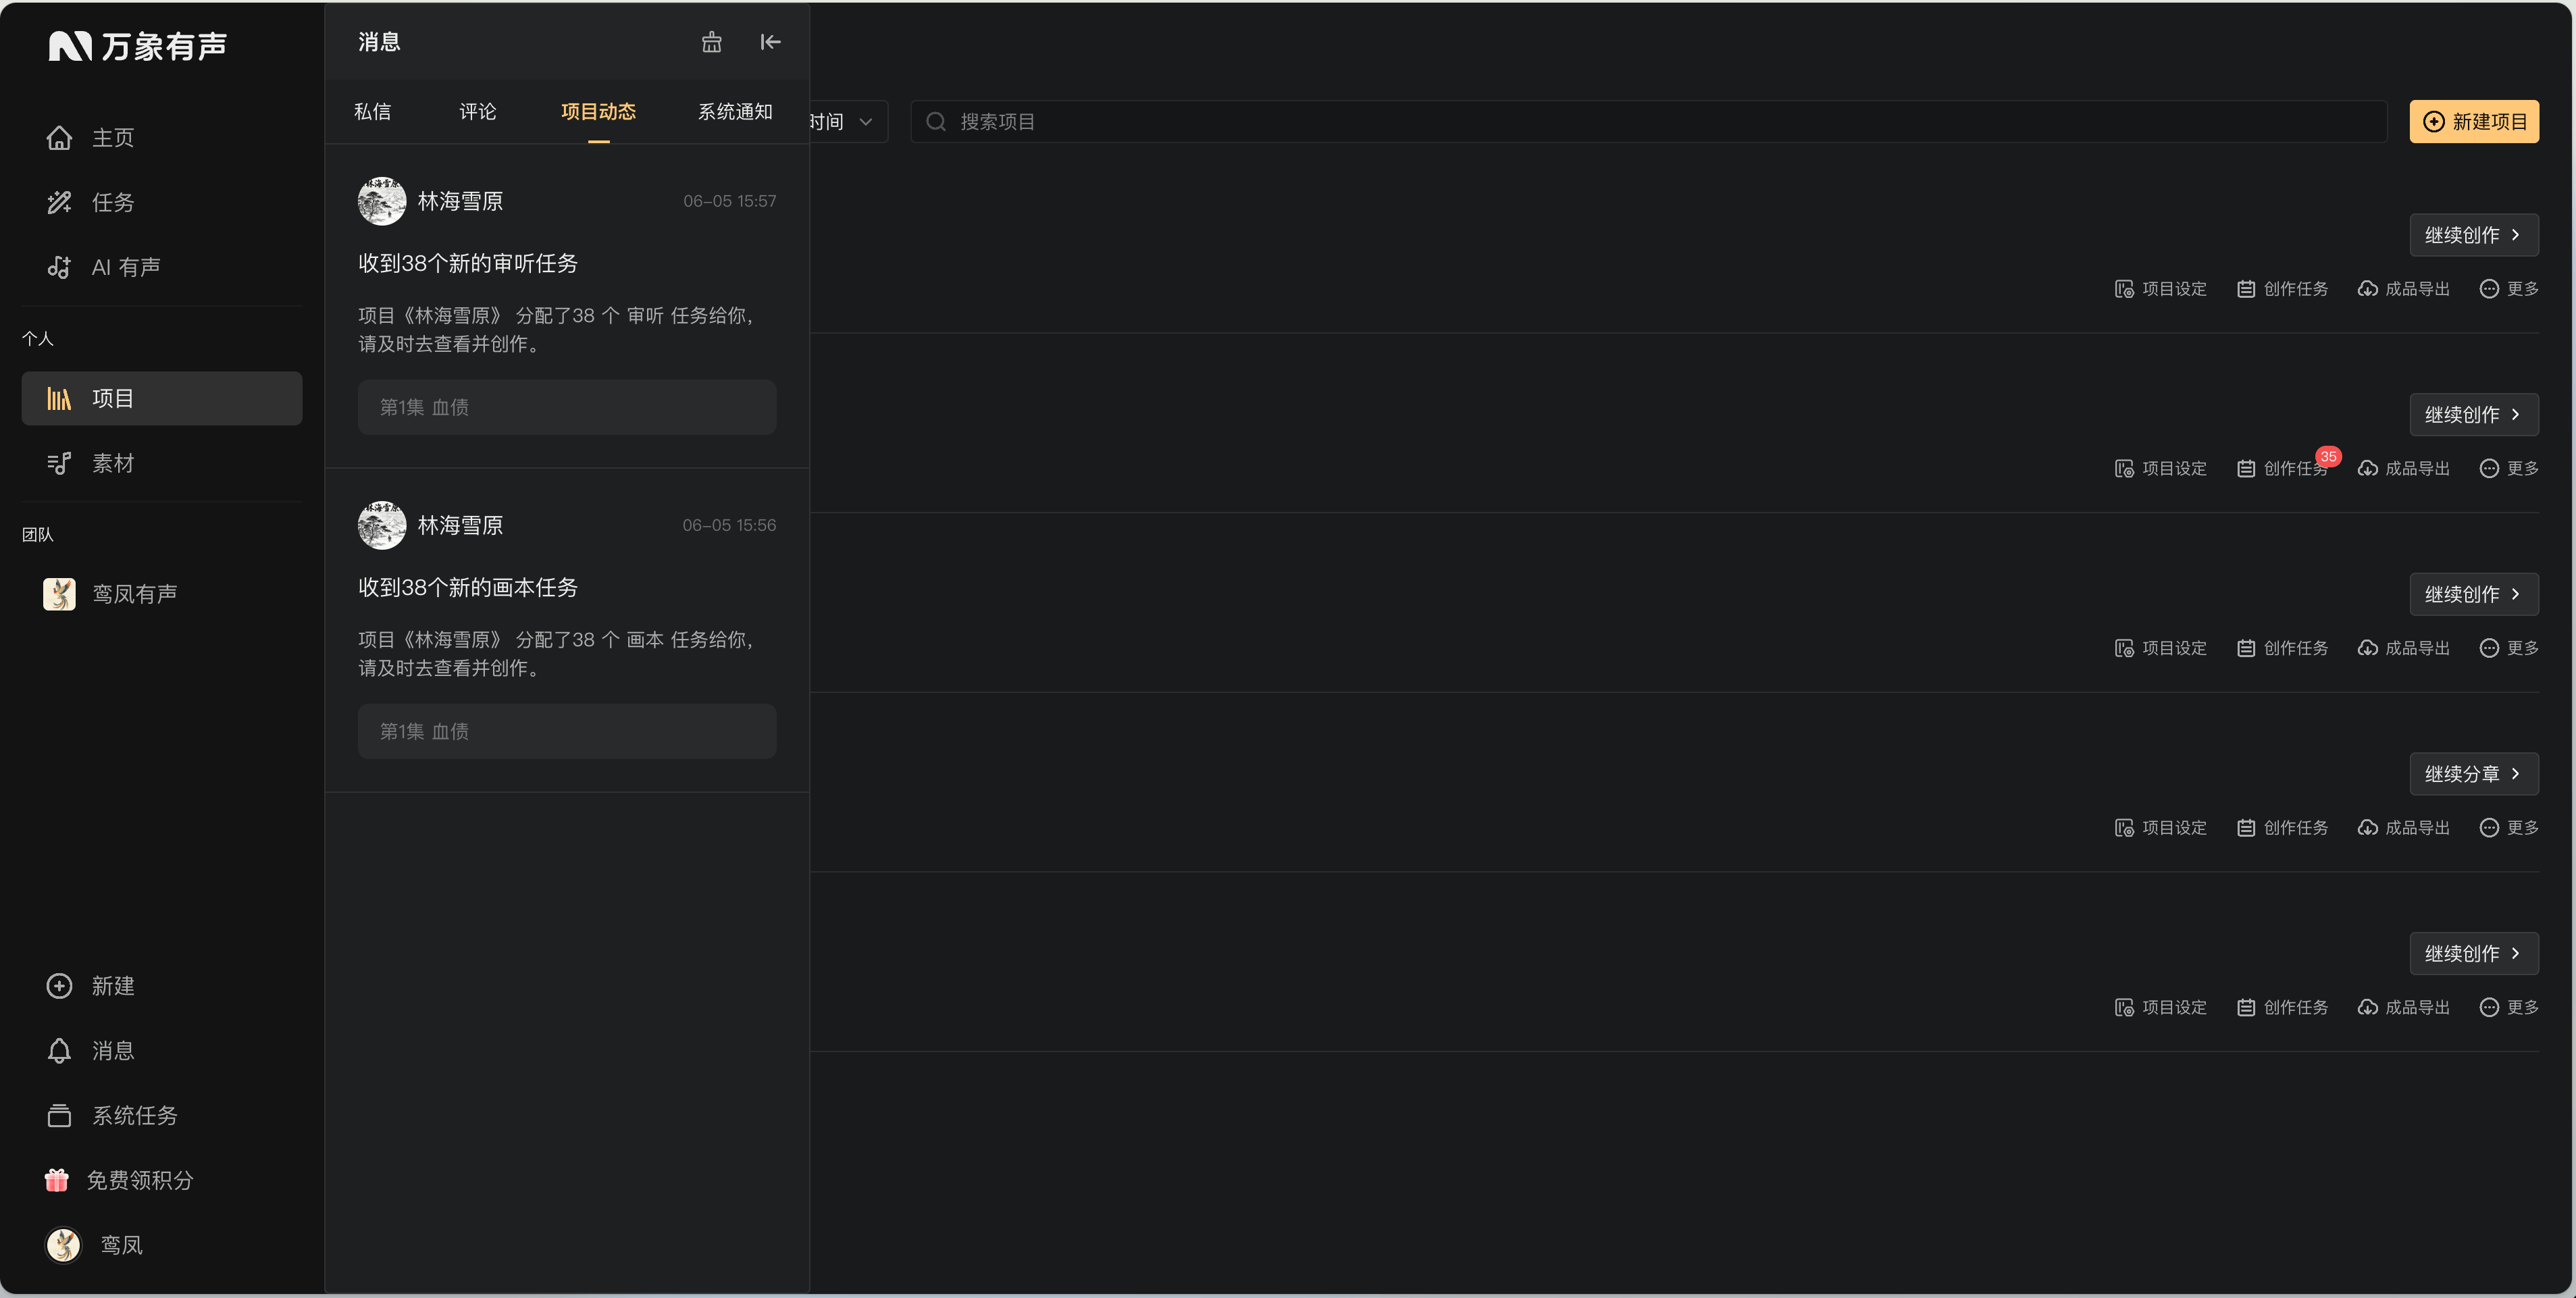Switch to the 评论 tab

[x=478, y=112]
